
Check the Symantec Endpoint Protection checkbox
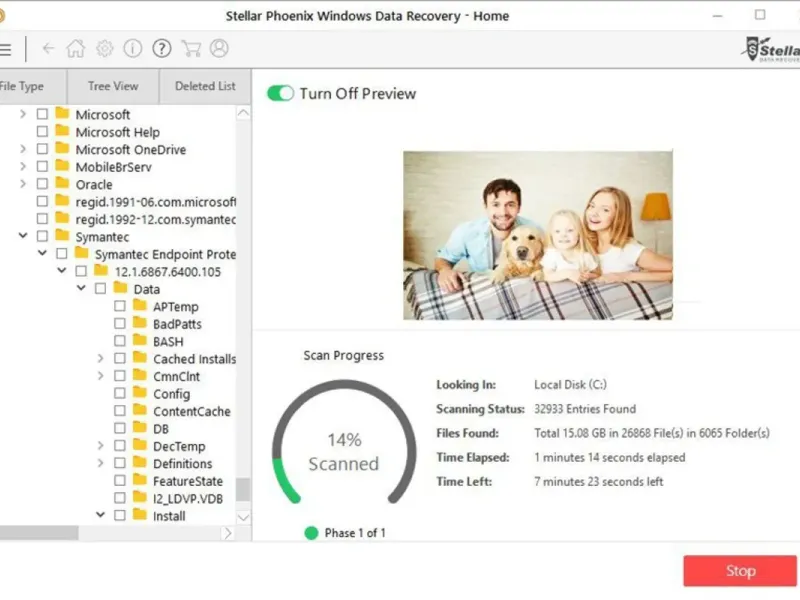(x=62, y=254)
